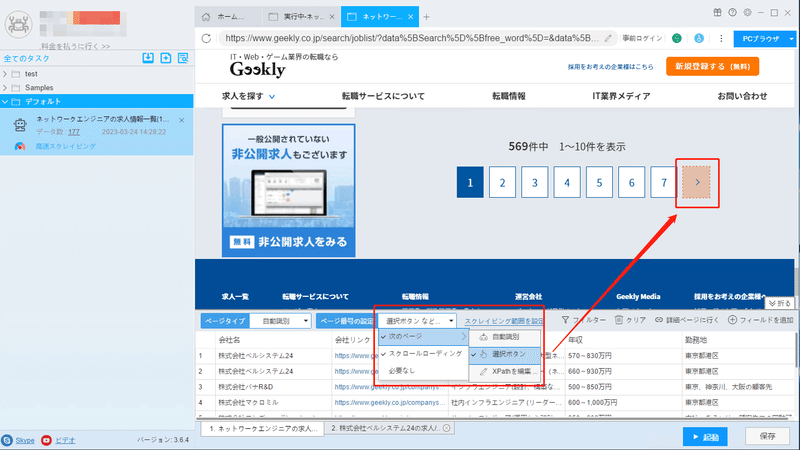Click the 保存 save button
The height and width of the screenshot is (450, 800).
tap(767, 436)
